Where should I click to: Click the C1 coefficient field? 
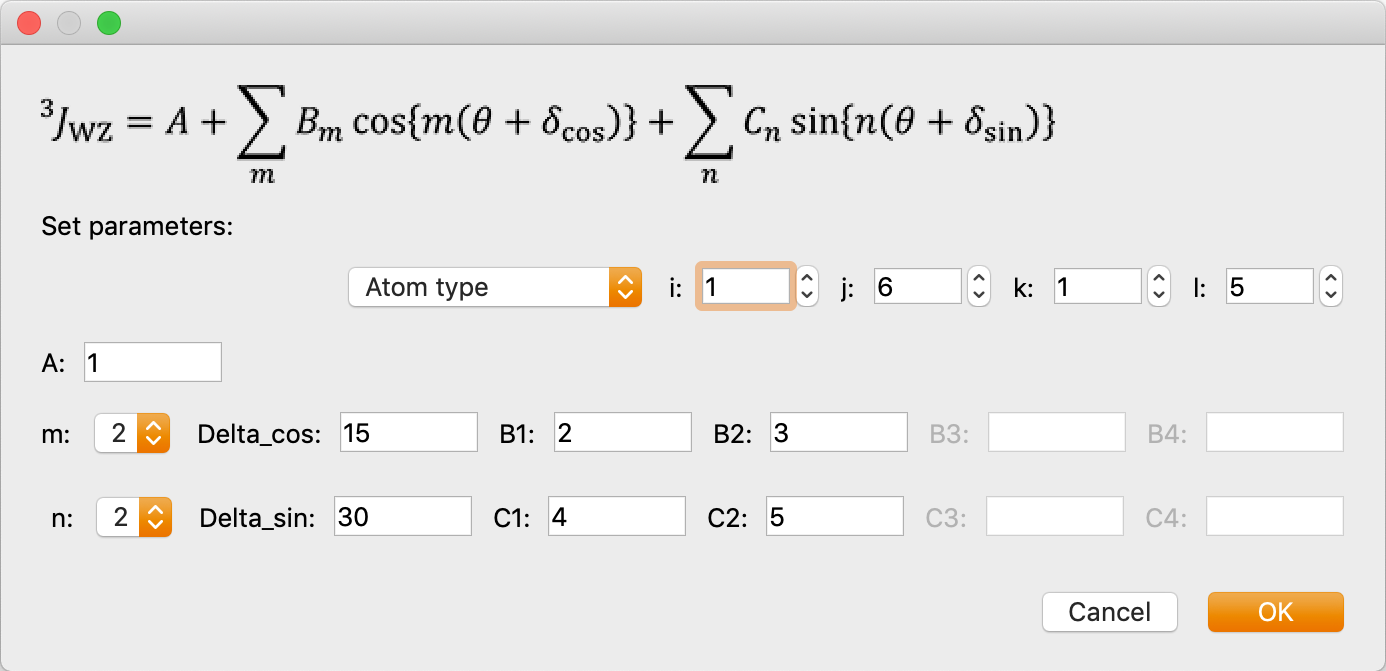[616, 517]
